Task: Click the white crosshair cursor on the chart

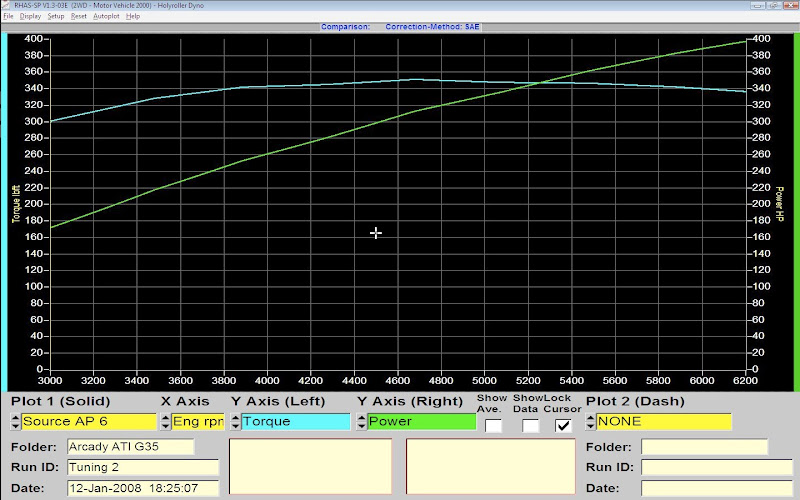Action: pos(376,233)
